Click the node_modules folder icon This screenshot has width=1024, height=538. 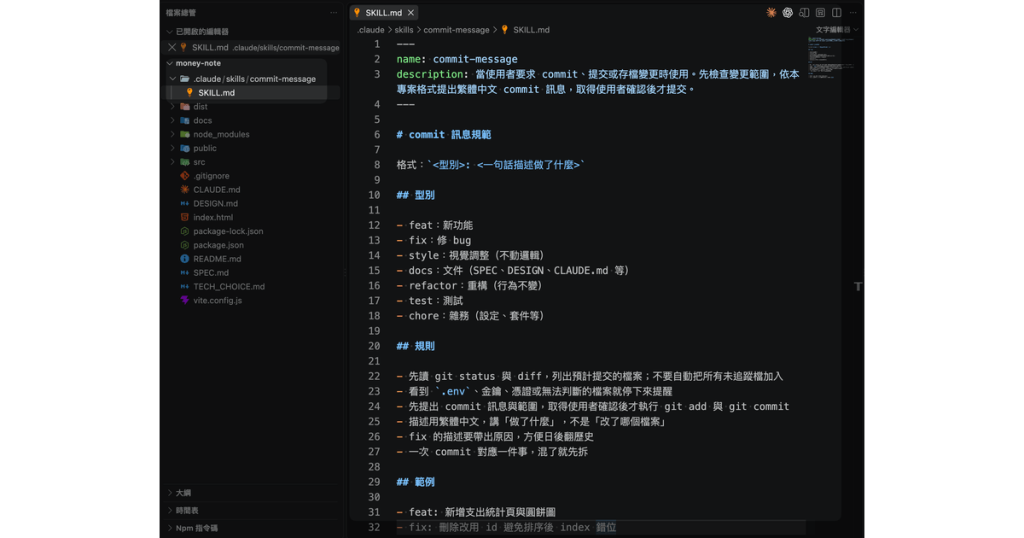[x=185, y=134]
